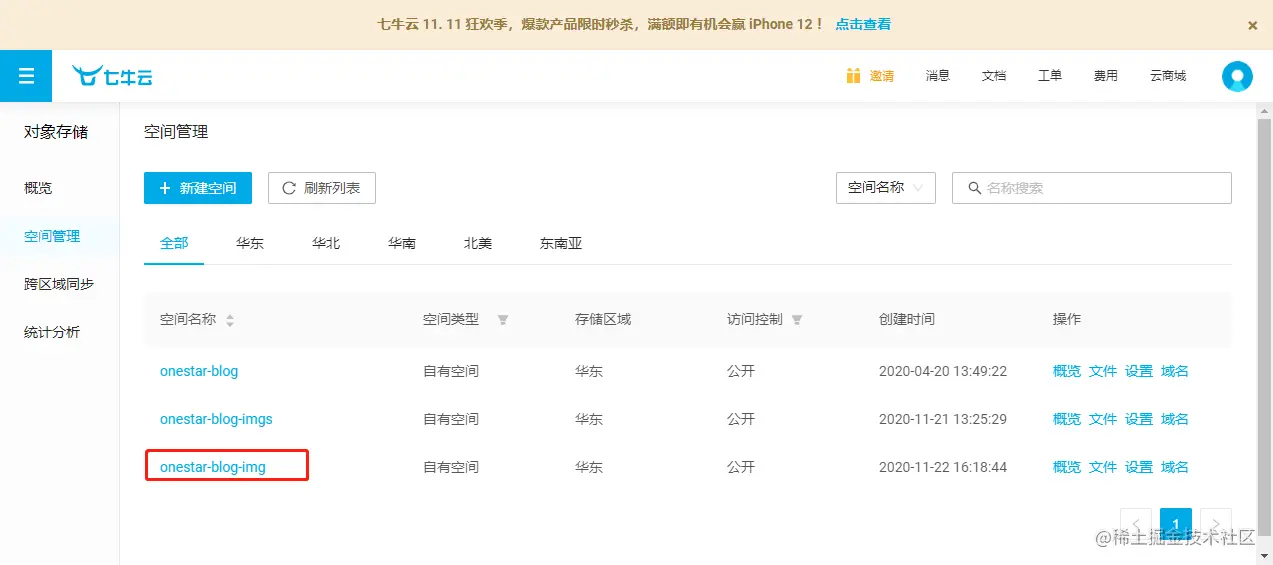Screen dimensions: 1273x565
Task: Open 跨区域同步 in the sidebar
Action: [60, 284]
